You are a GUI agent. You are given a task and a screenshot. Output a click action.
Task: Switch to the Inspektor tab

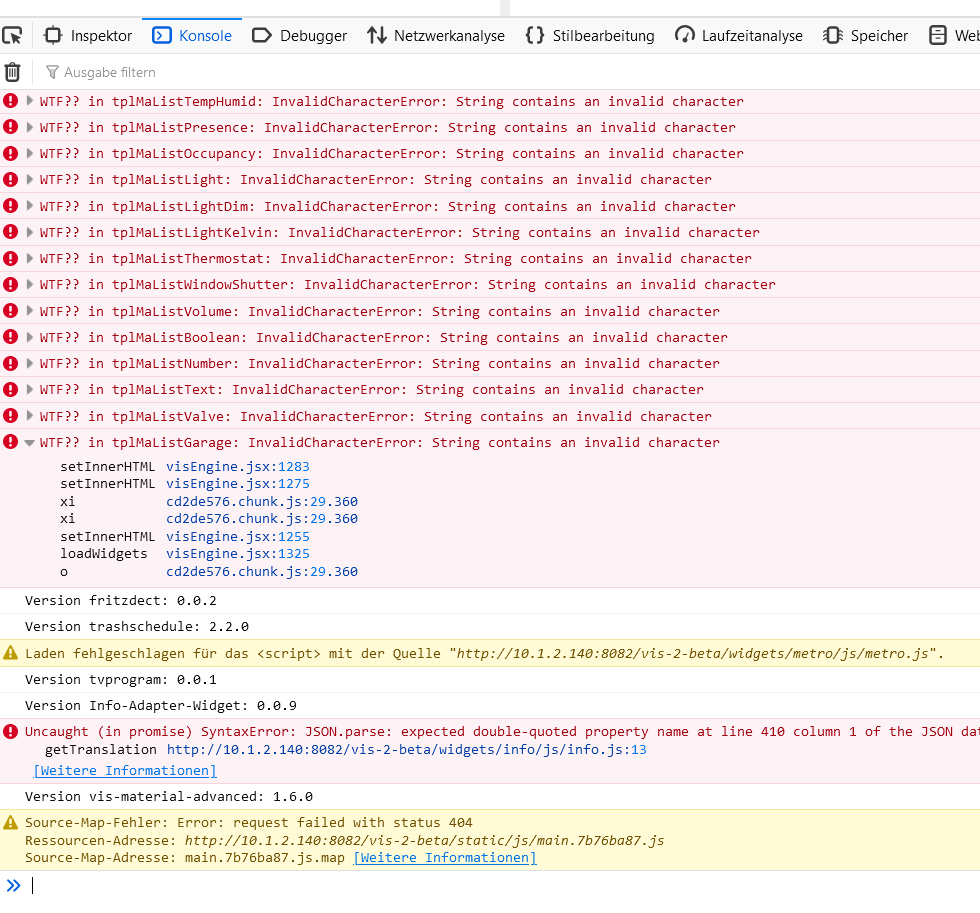(89, 36)
